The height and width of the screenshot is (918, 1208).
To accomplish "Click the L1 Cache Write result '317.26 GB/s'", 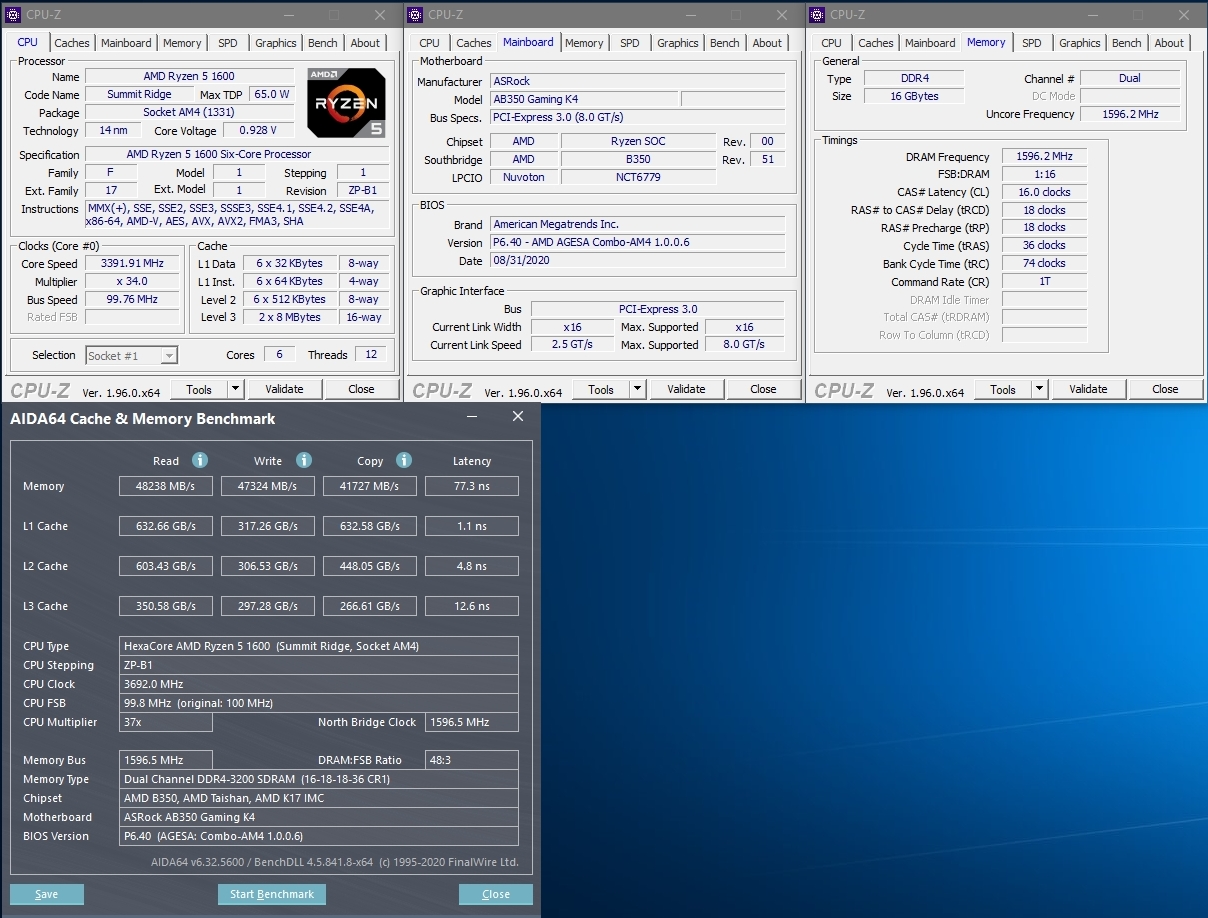I will [x=268, y=526].
